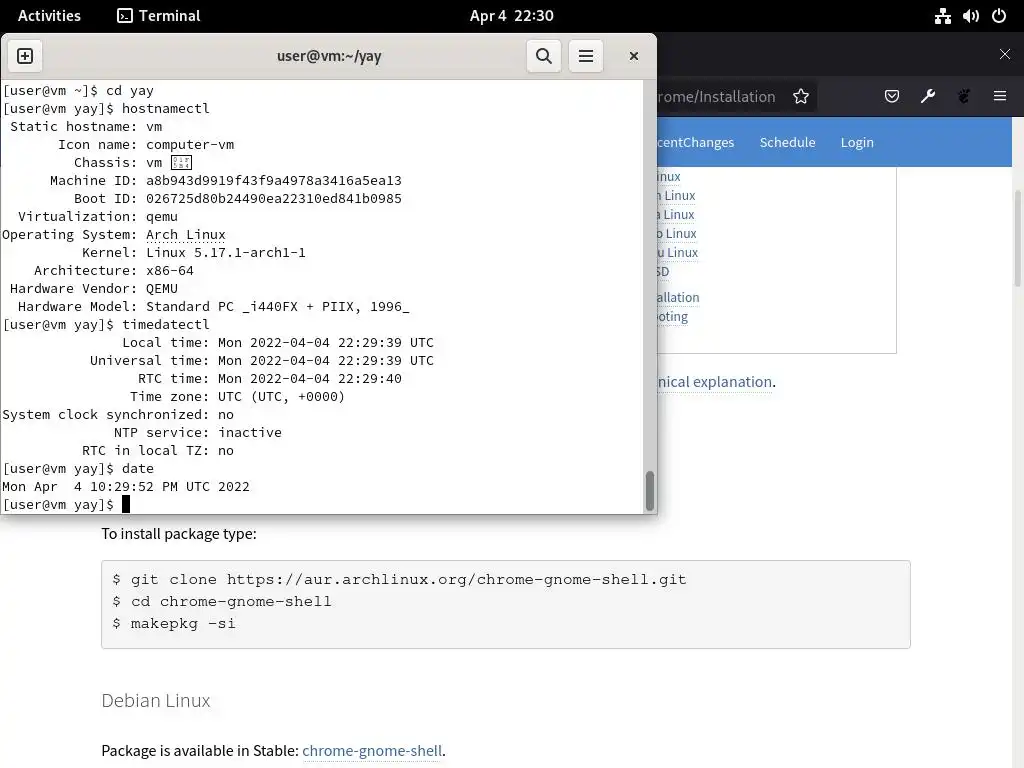Follow the technical explanation link
Image resolution: width=1024 pixels, height=768 pixels.
[x=714, y=382]
